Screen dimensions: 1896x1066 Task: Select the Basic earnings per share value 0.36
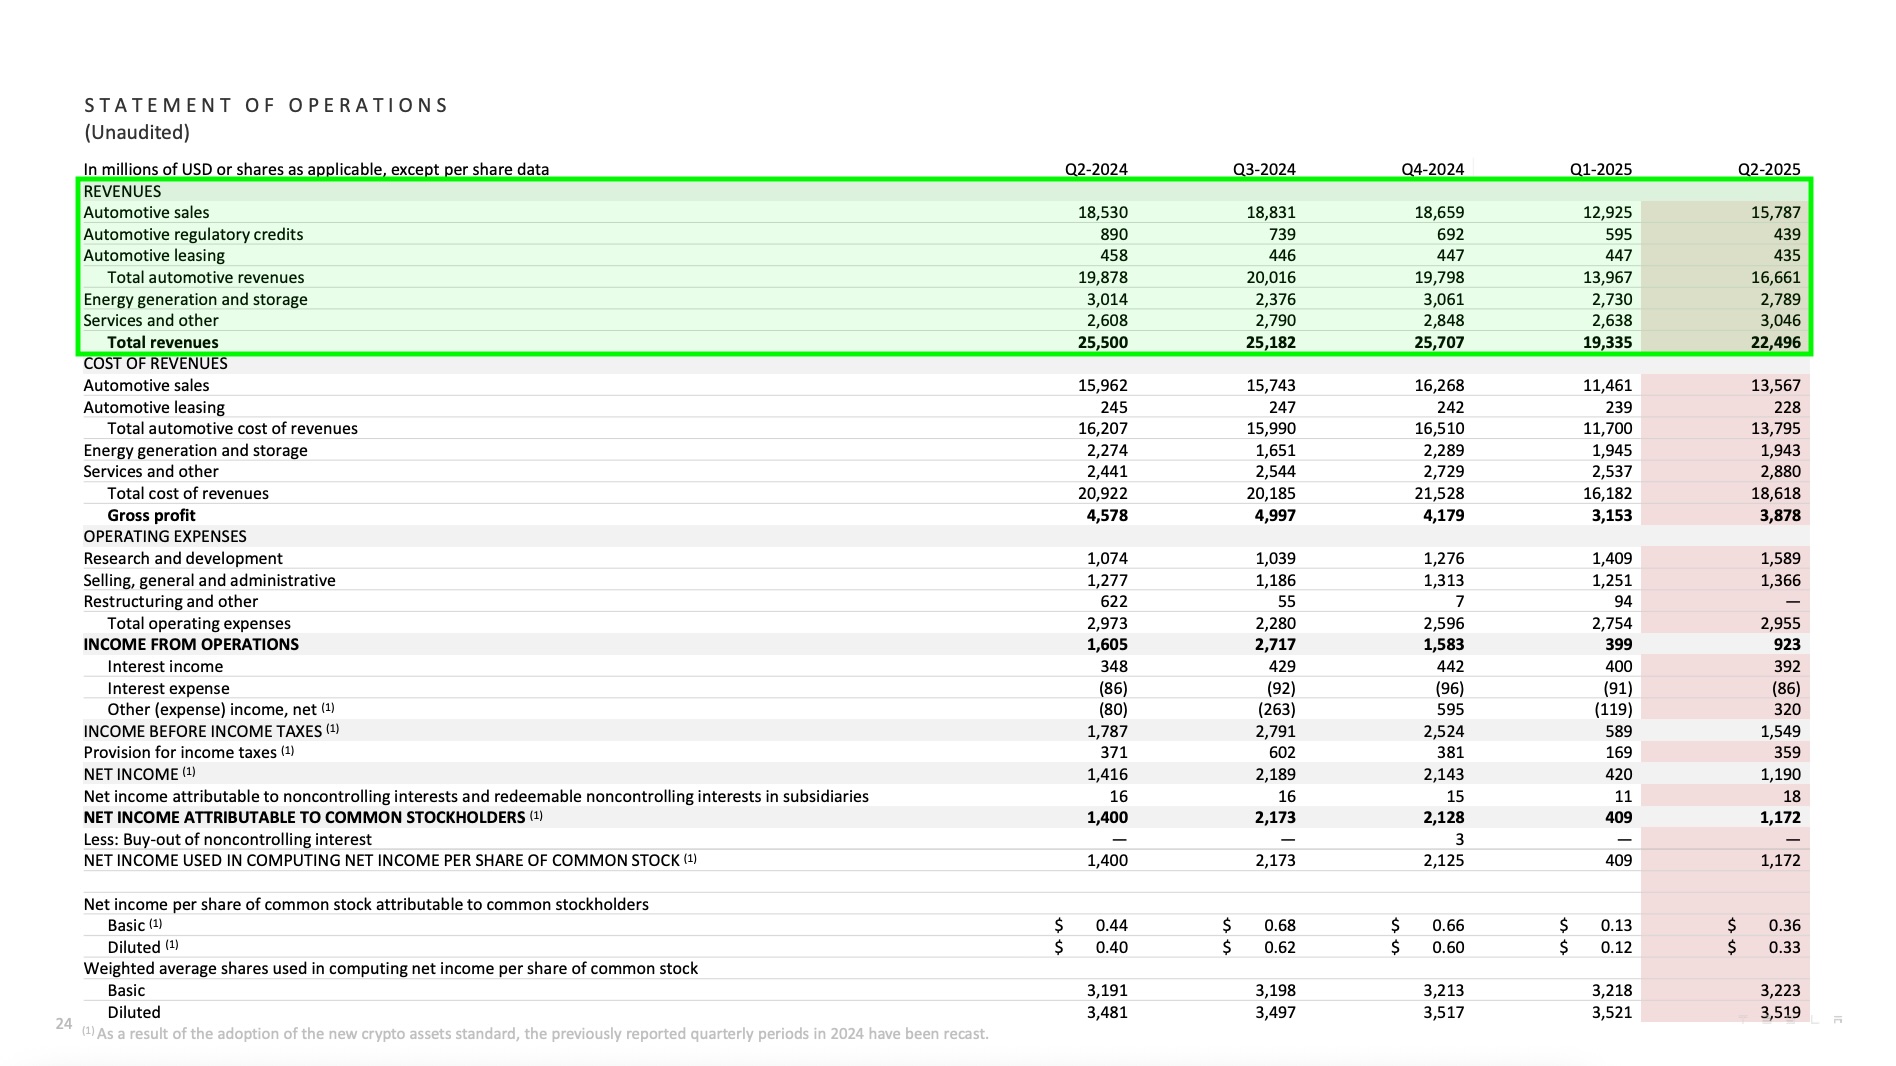click(x=1786, y=925)
